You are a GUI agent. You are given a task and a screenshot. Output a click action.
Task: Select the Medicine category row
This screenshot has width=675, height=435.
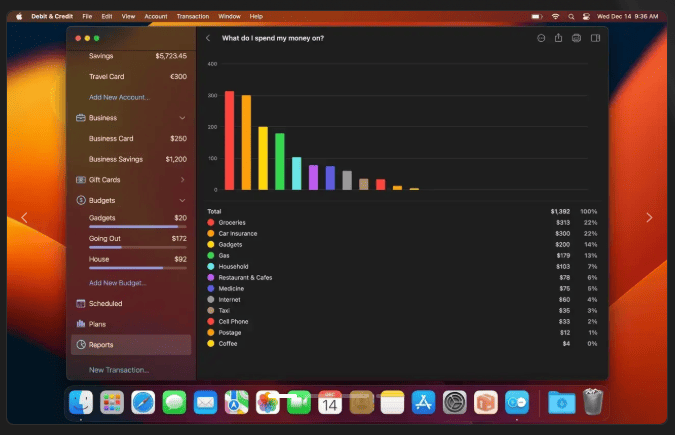pos(402,289)
